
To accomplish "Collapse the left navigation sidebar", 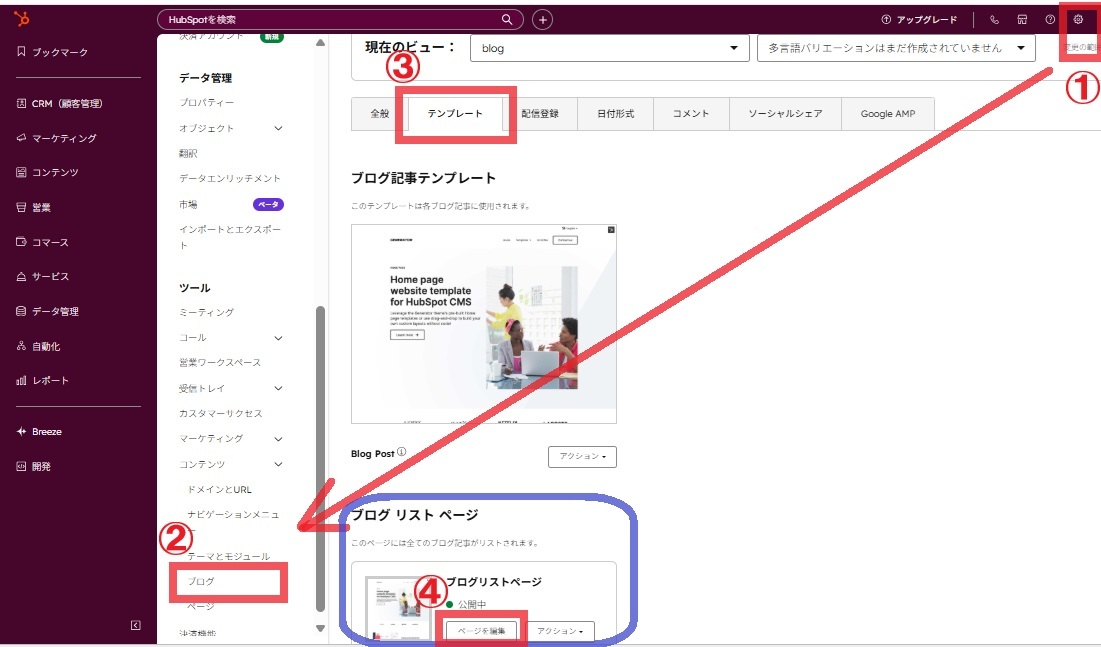I will pyautogui.click(x=136, y=625).
